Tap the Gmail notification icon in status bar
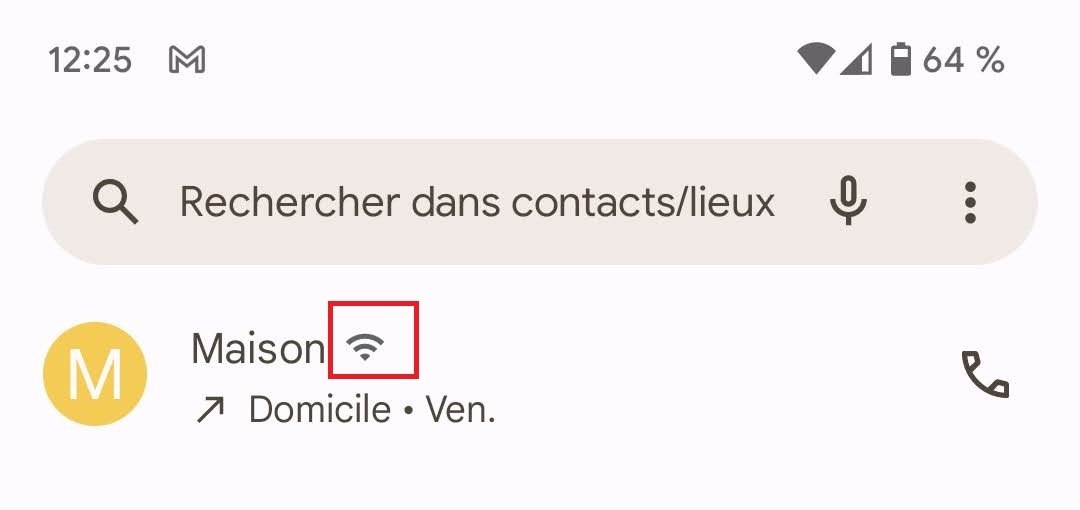1080x510 pixels. [x=187, y=61]
